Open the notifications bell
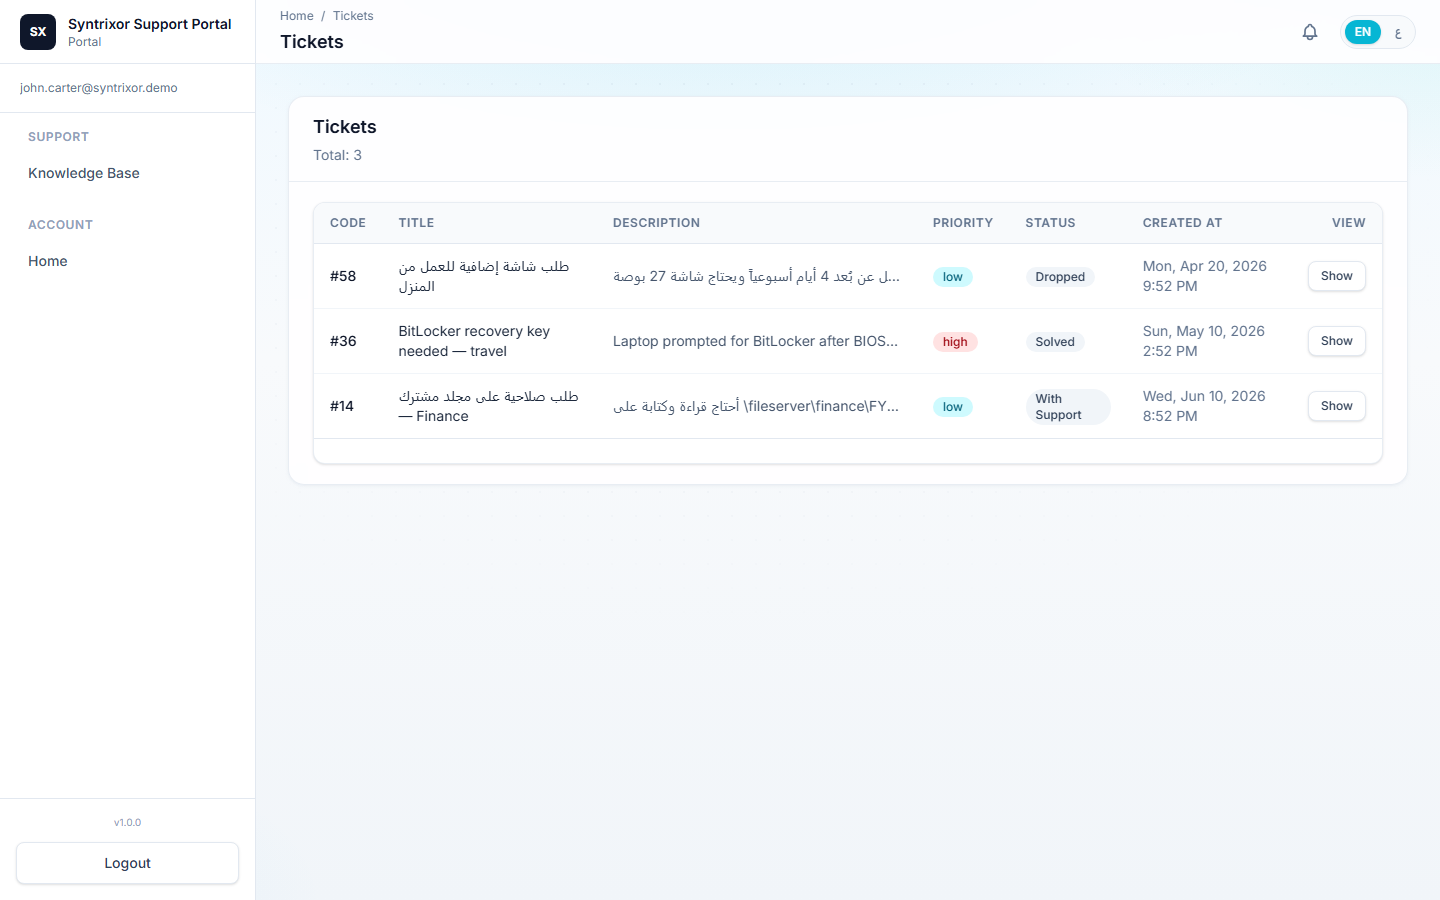 [x=1310, y=32]
